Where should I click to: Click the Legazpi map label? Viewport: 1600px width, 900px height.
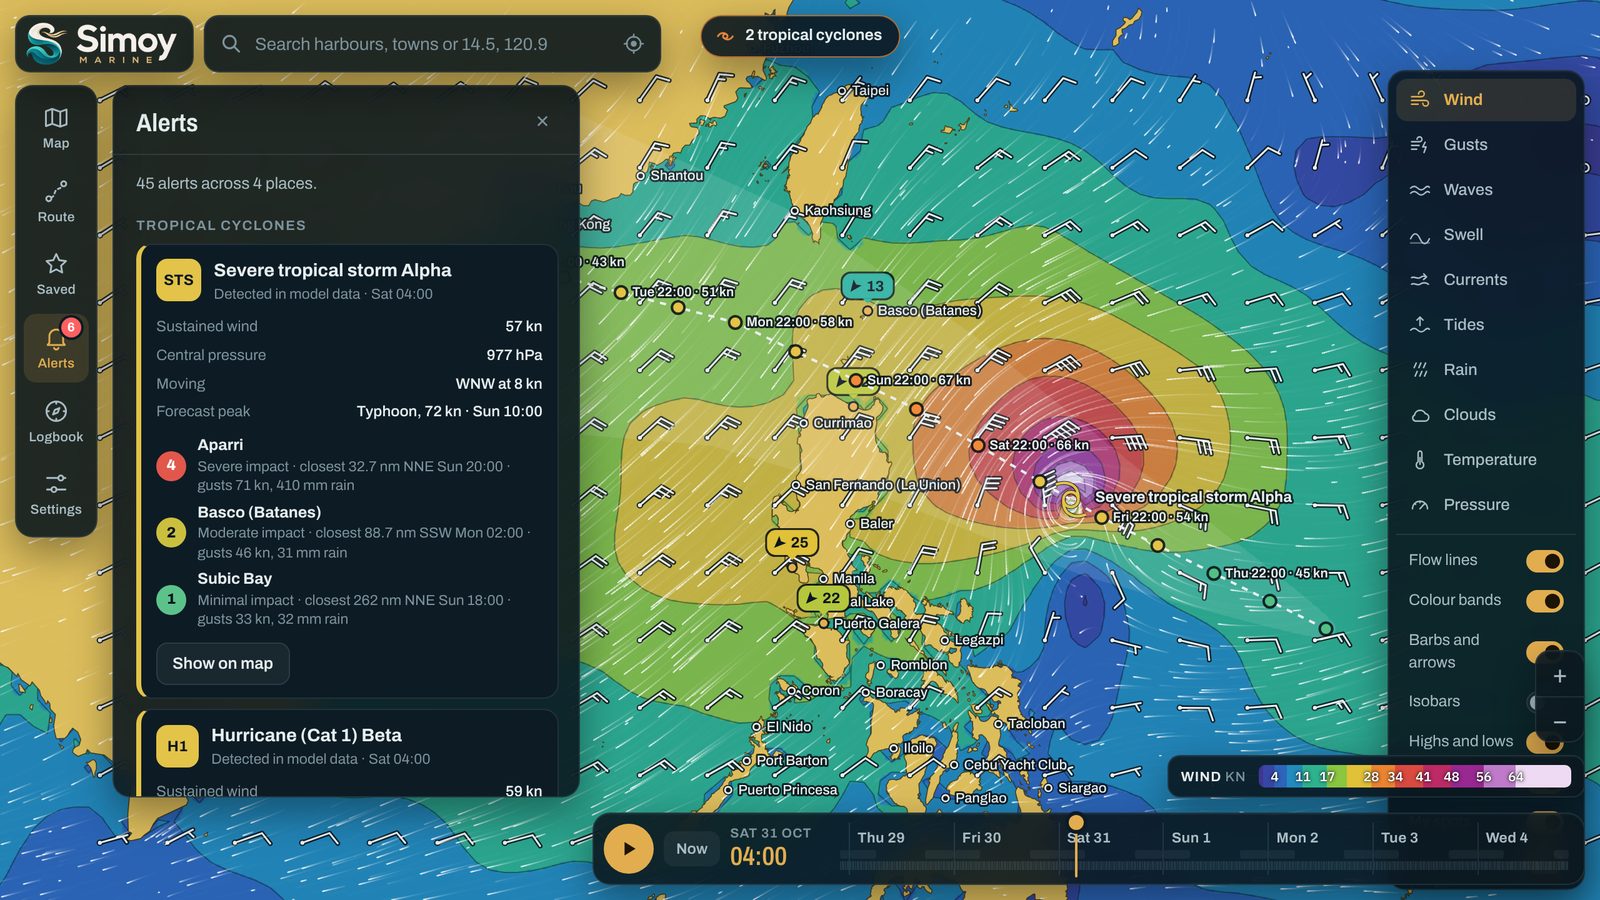(x=978, y=640)
